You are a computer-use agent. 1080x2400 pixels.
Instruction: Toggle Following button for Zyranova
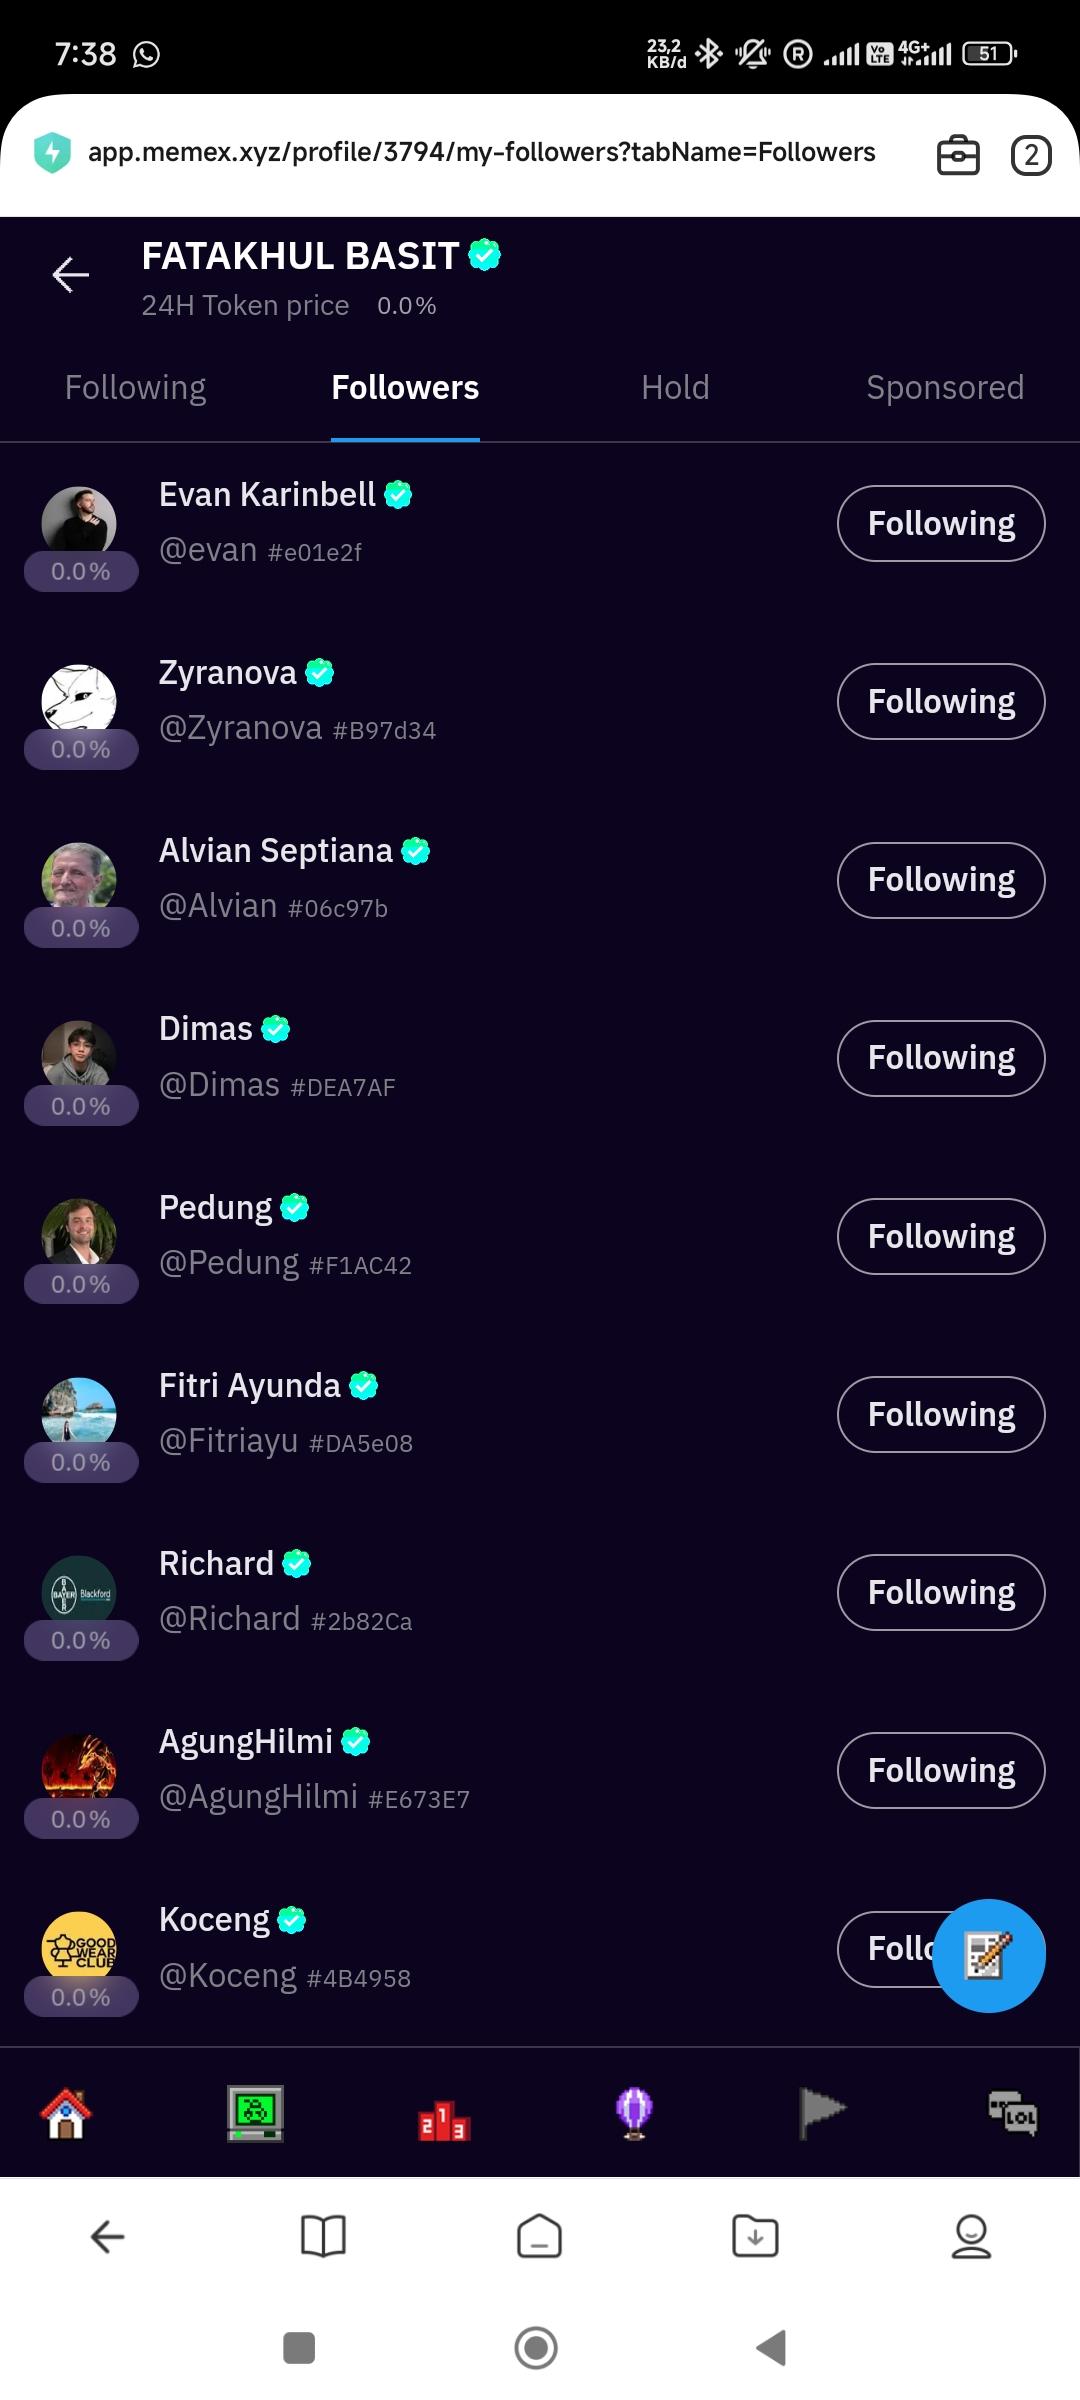[x=940, y=701]
